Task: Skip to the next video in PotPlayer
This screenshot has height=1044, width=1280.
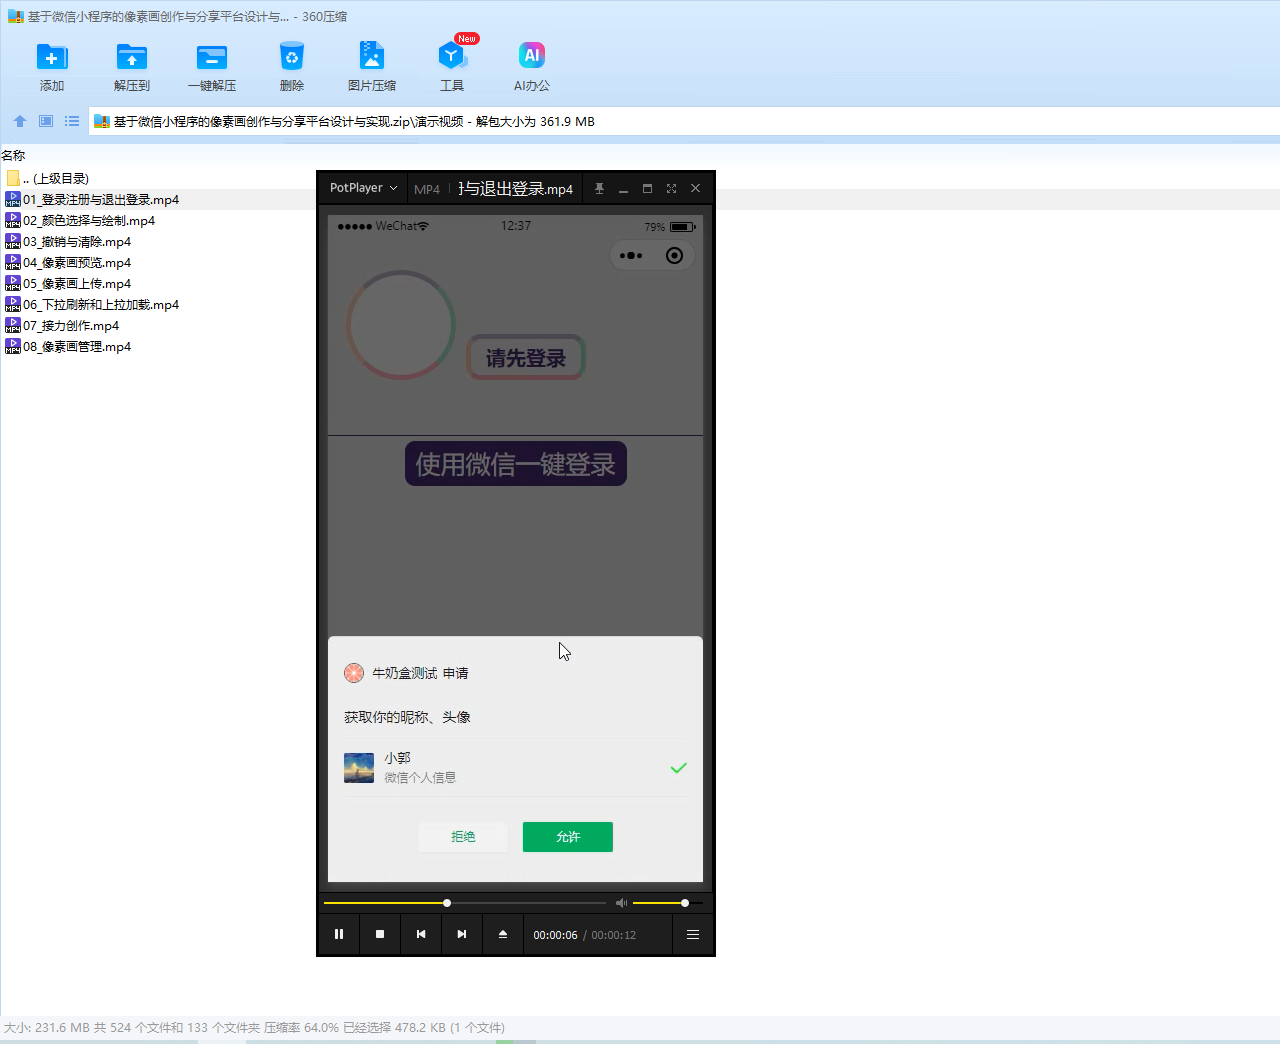Action: pos(462,934)
